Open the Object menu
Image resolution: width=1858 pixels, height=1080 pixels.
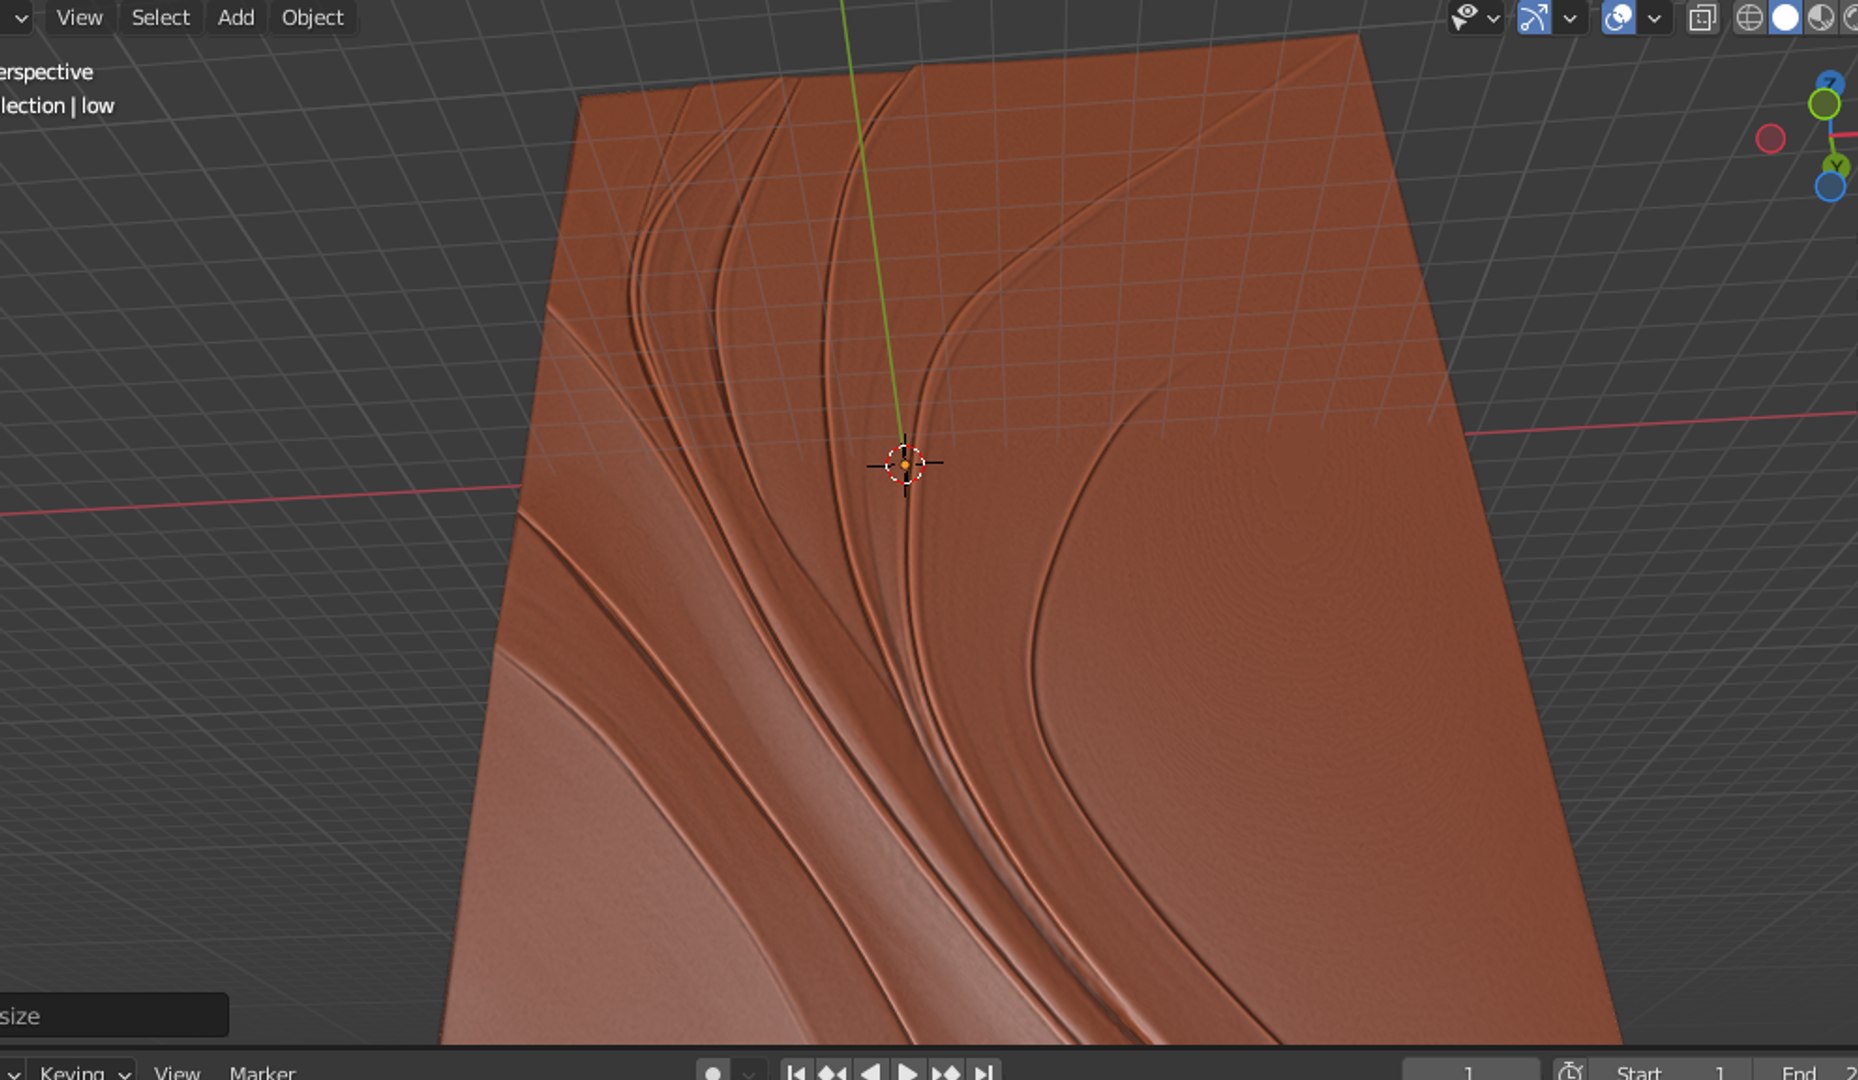pyautogui.click(x=312, y=17)
